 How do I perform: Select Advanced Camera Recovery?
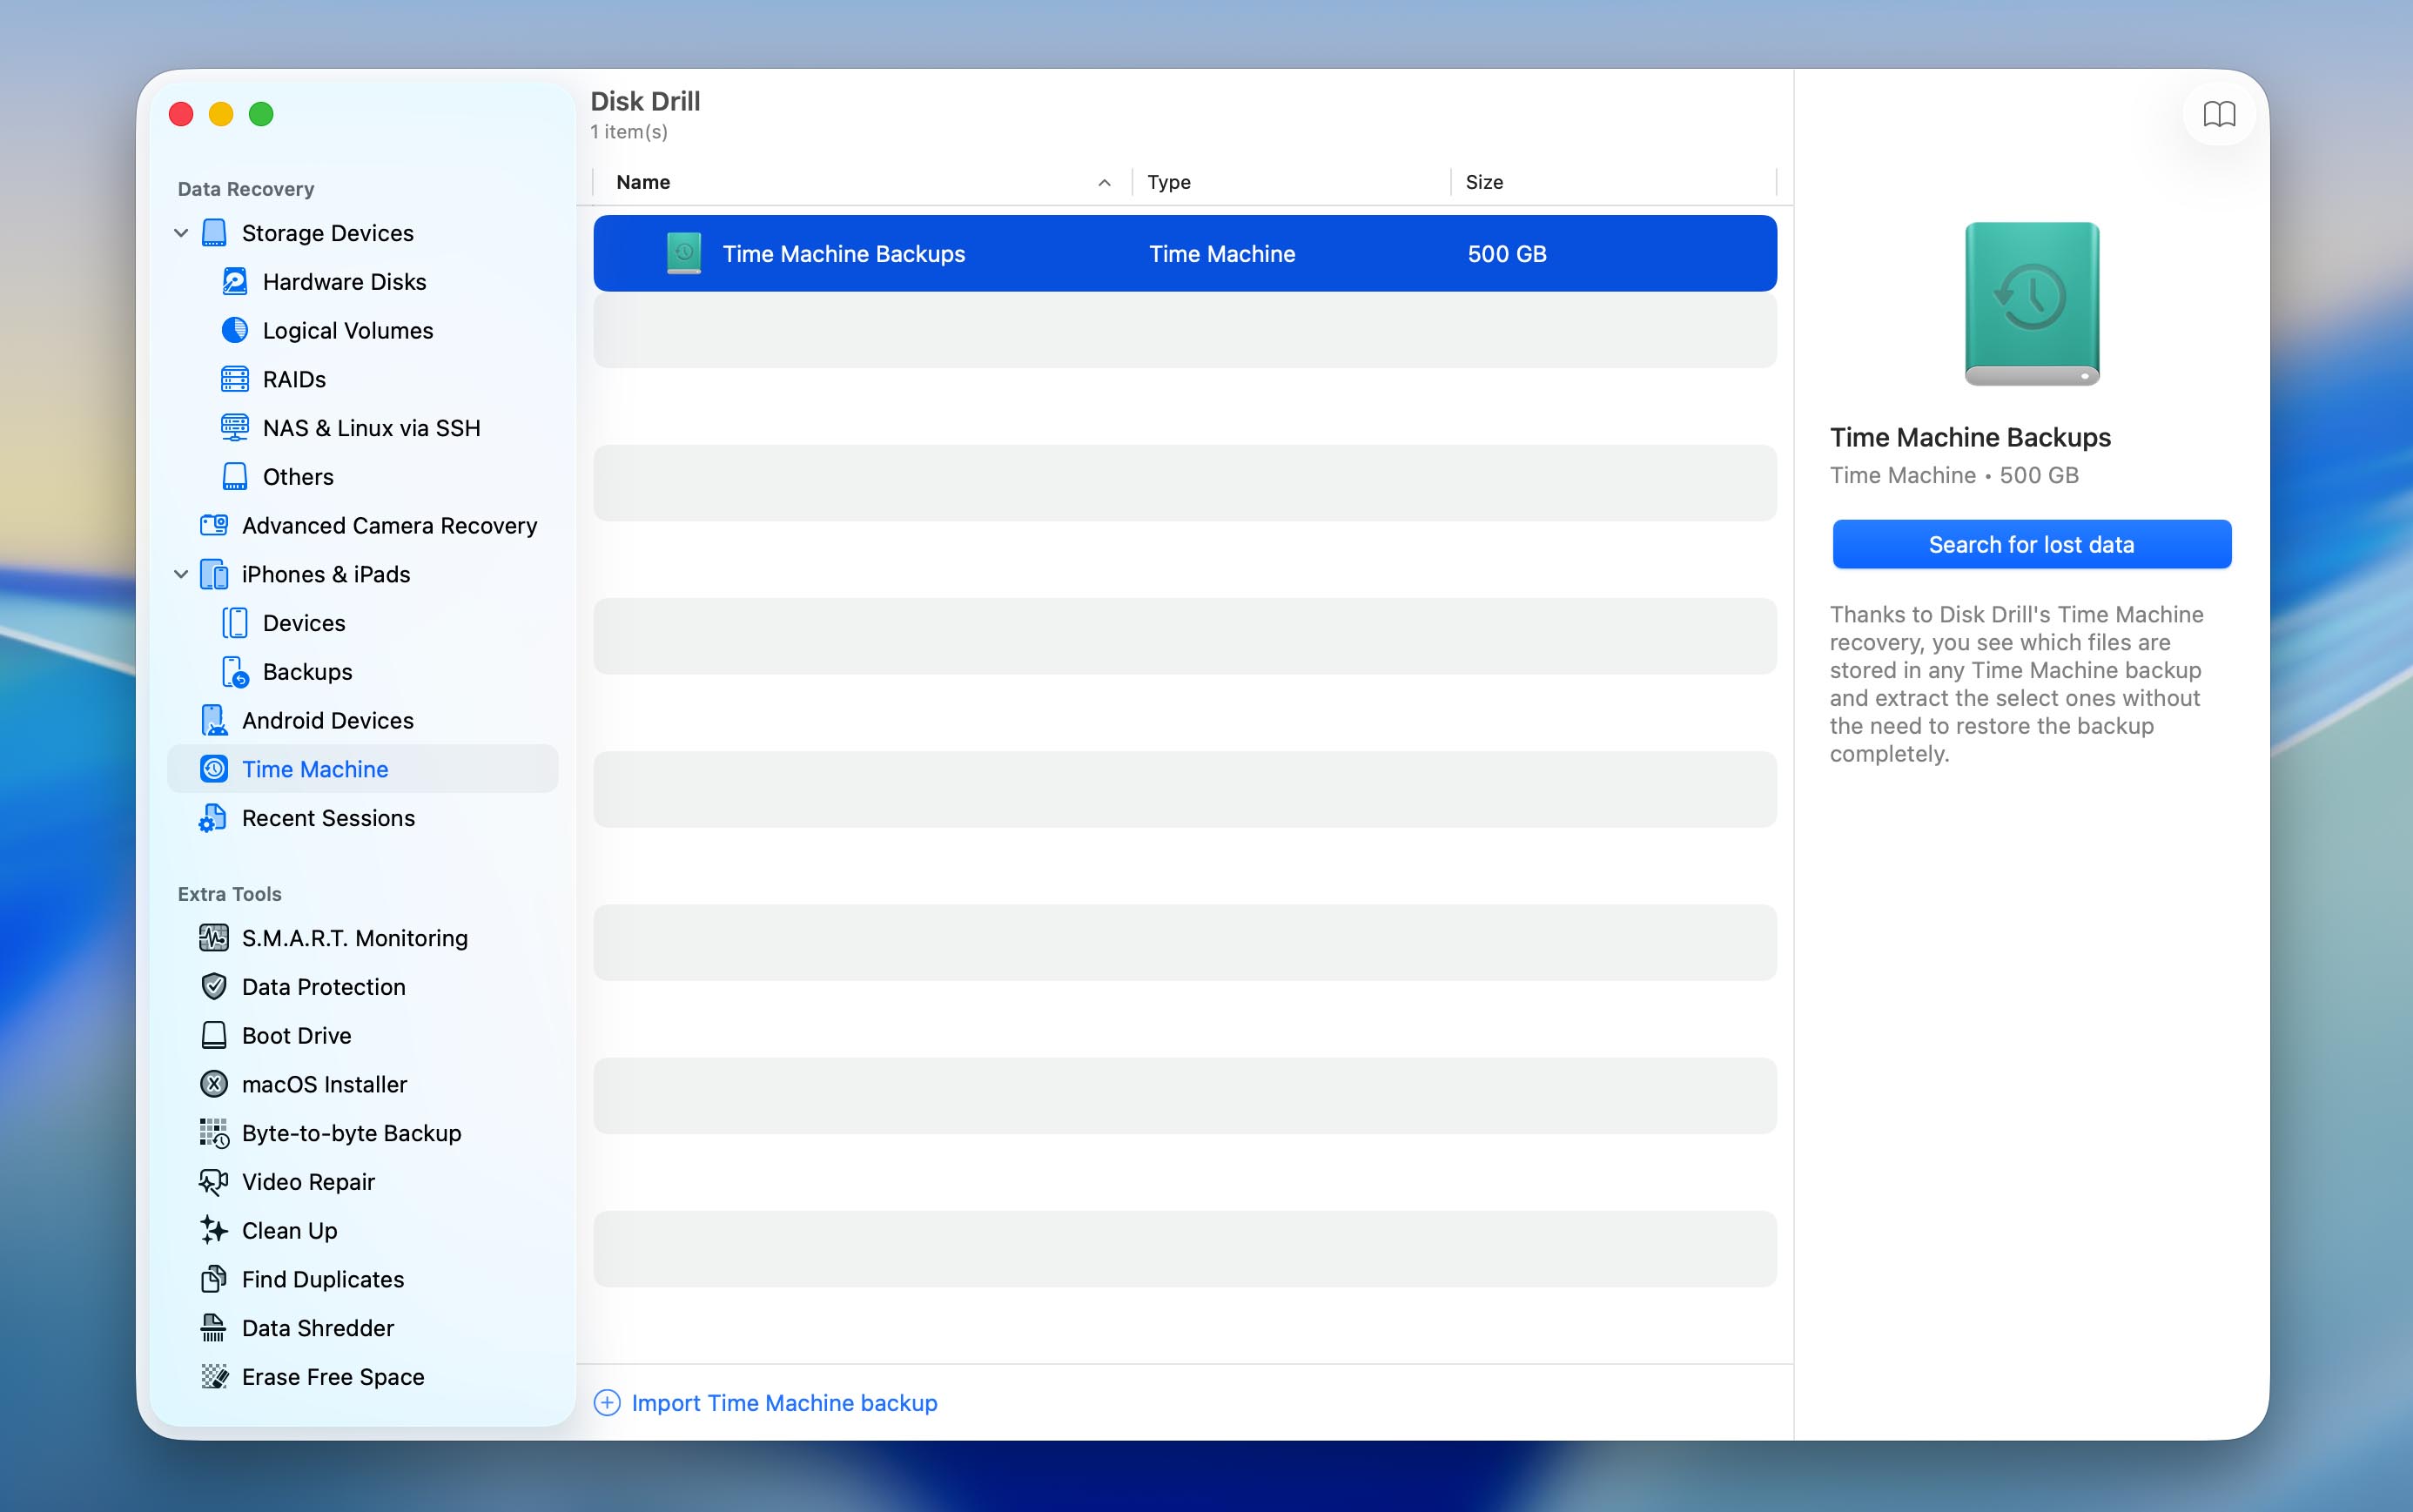click(363, 525)
